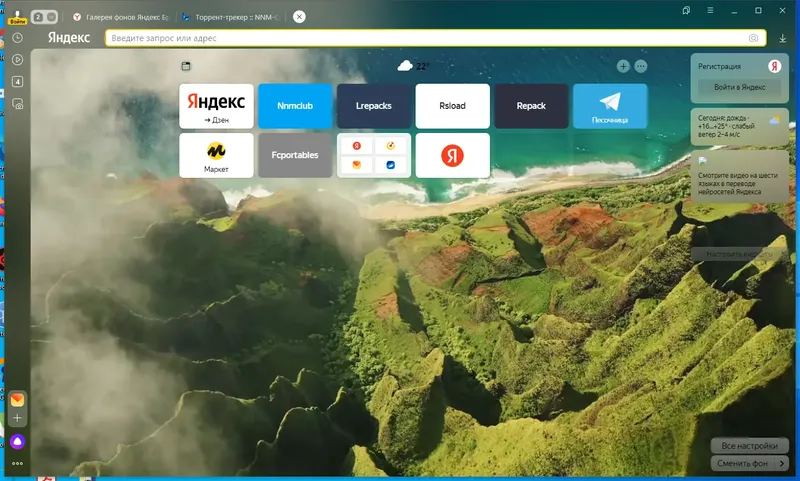Click the Сменить фон button
This screenshot has width=800, height=481.
(x=742, y=463)
